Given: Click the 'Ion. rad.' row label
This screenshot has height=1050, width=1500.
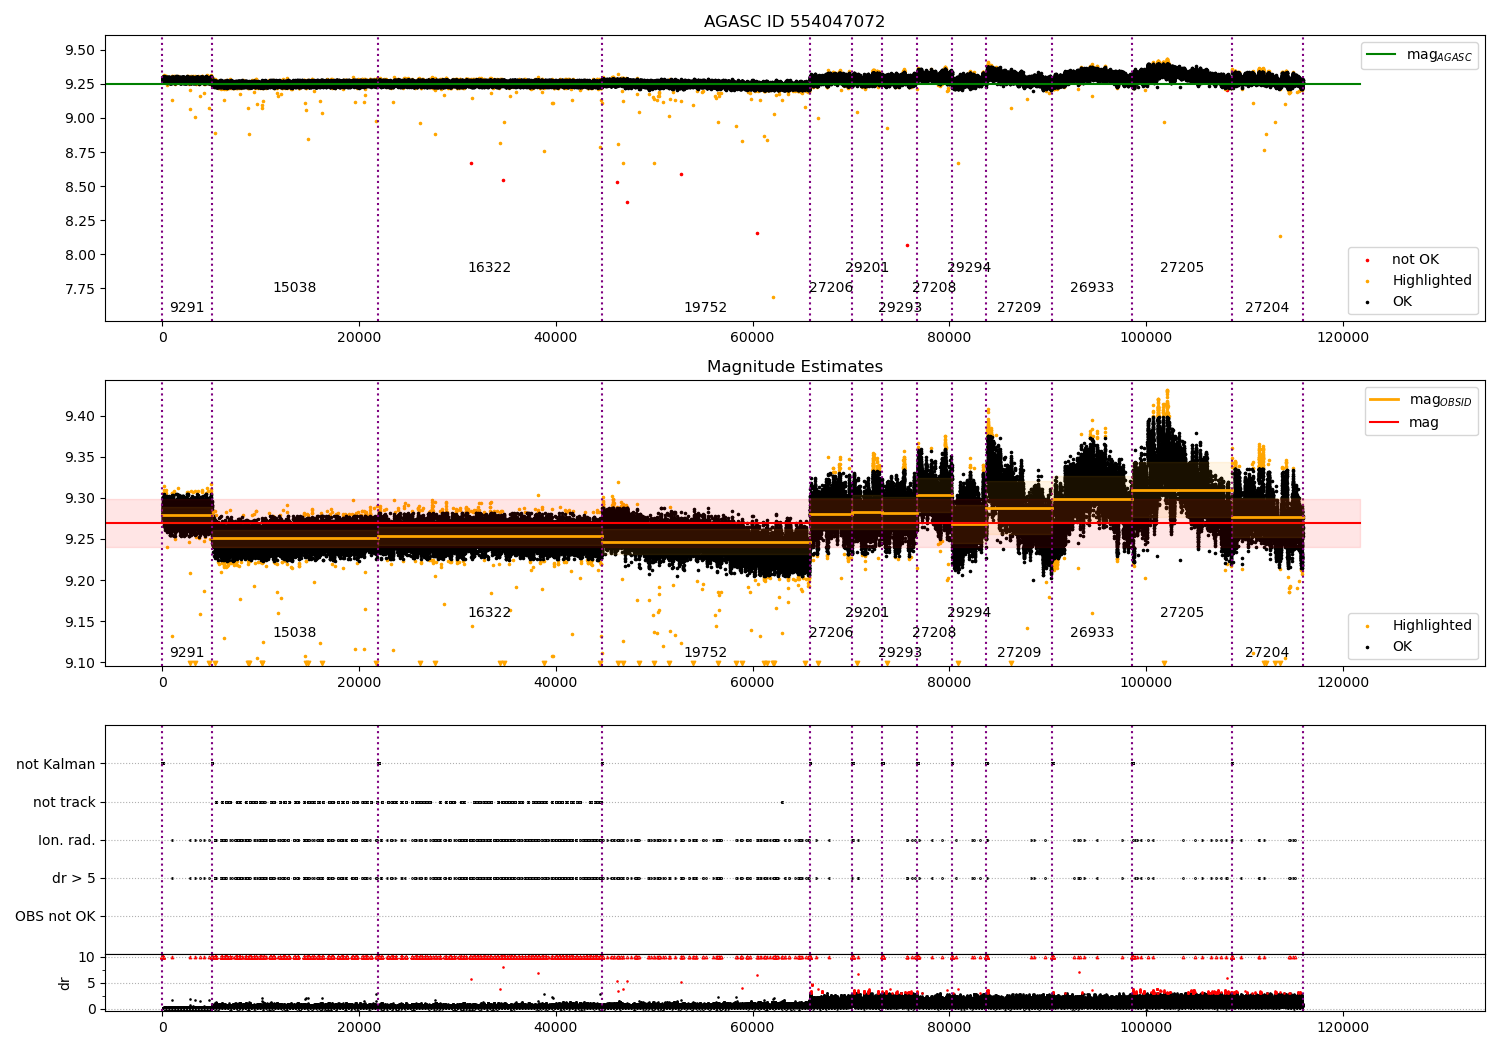Looking at the screenshot, I should coord(67,841).
